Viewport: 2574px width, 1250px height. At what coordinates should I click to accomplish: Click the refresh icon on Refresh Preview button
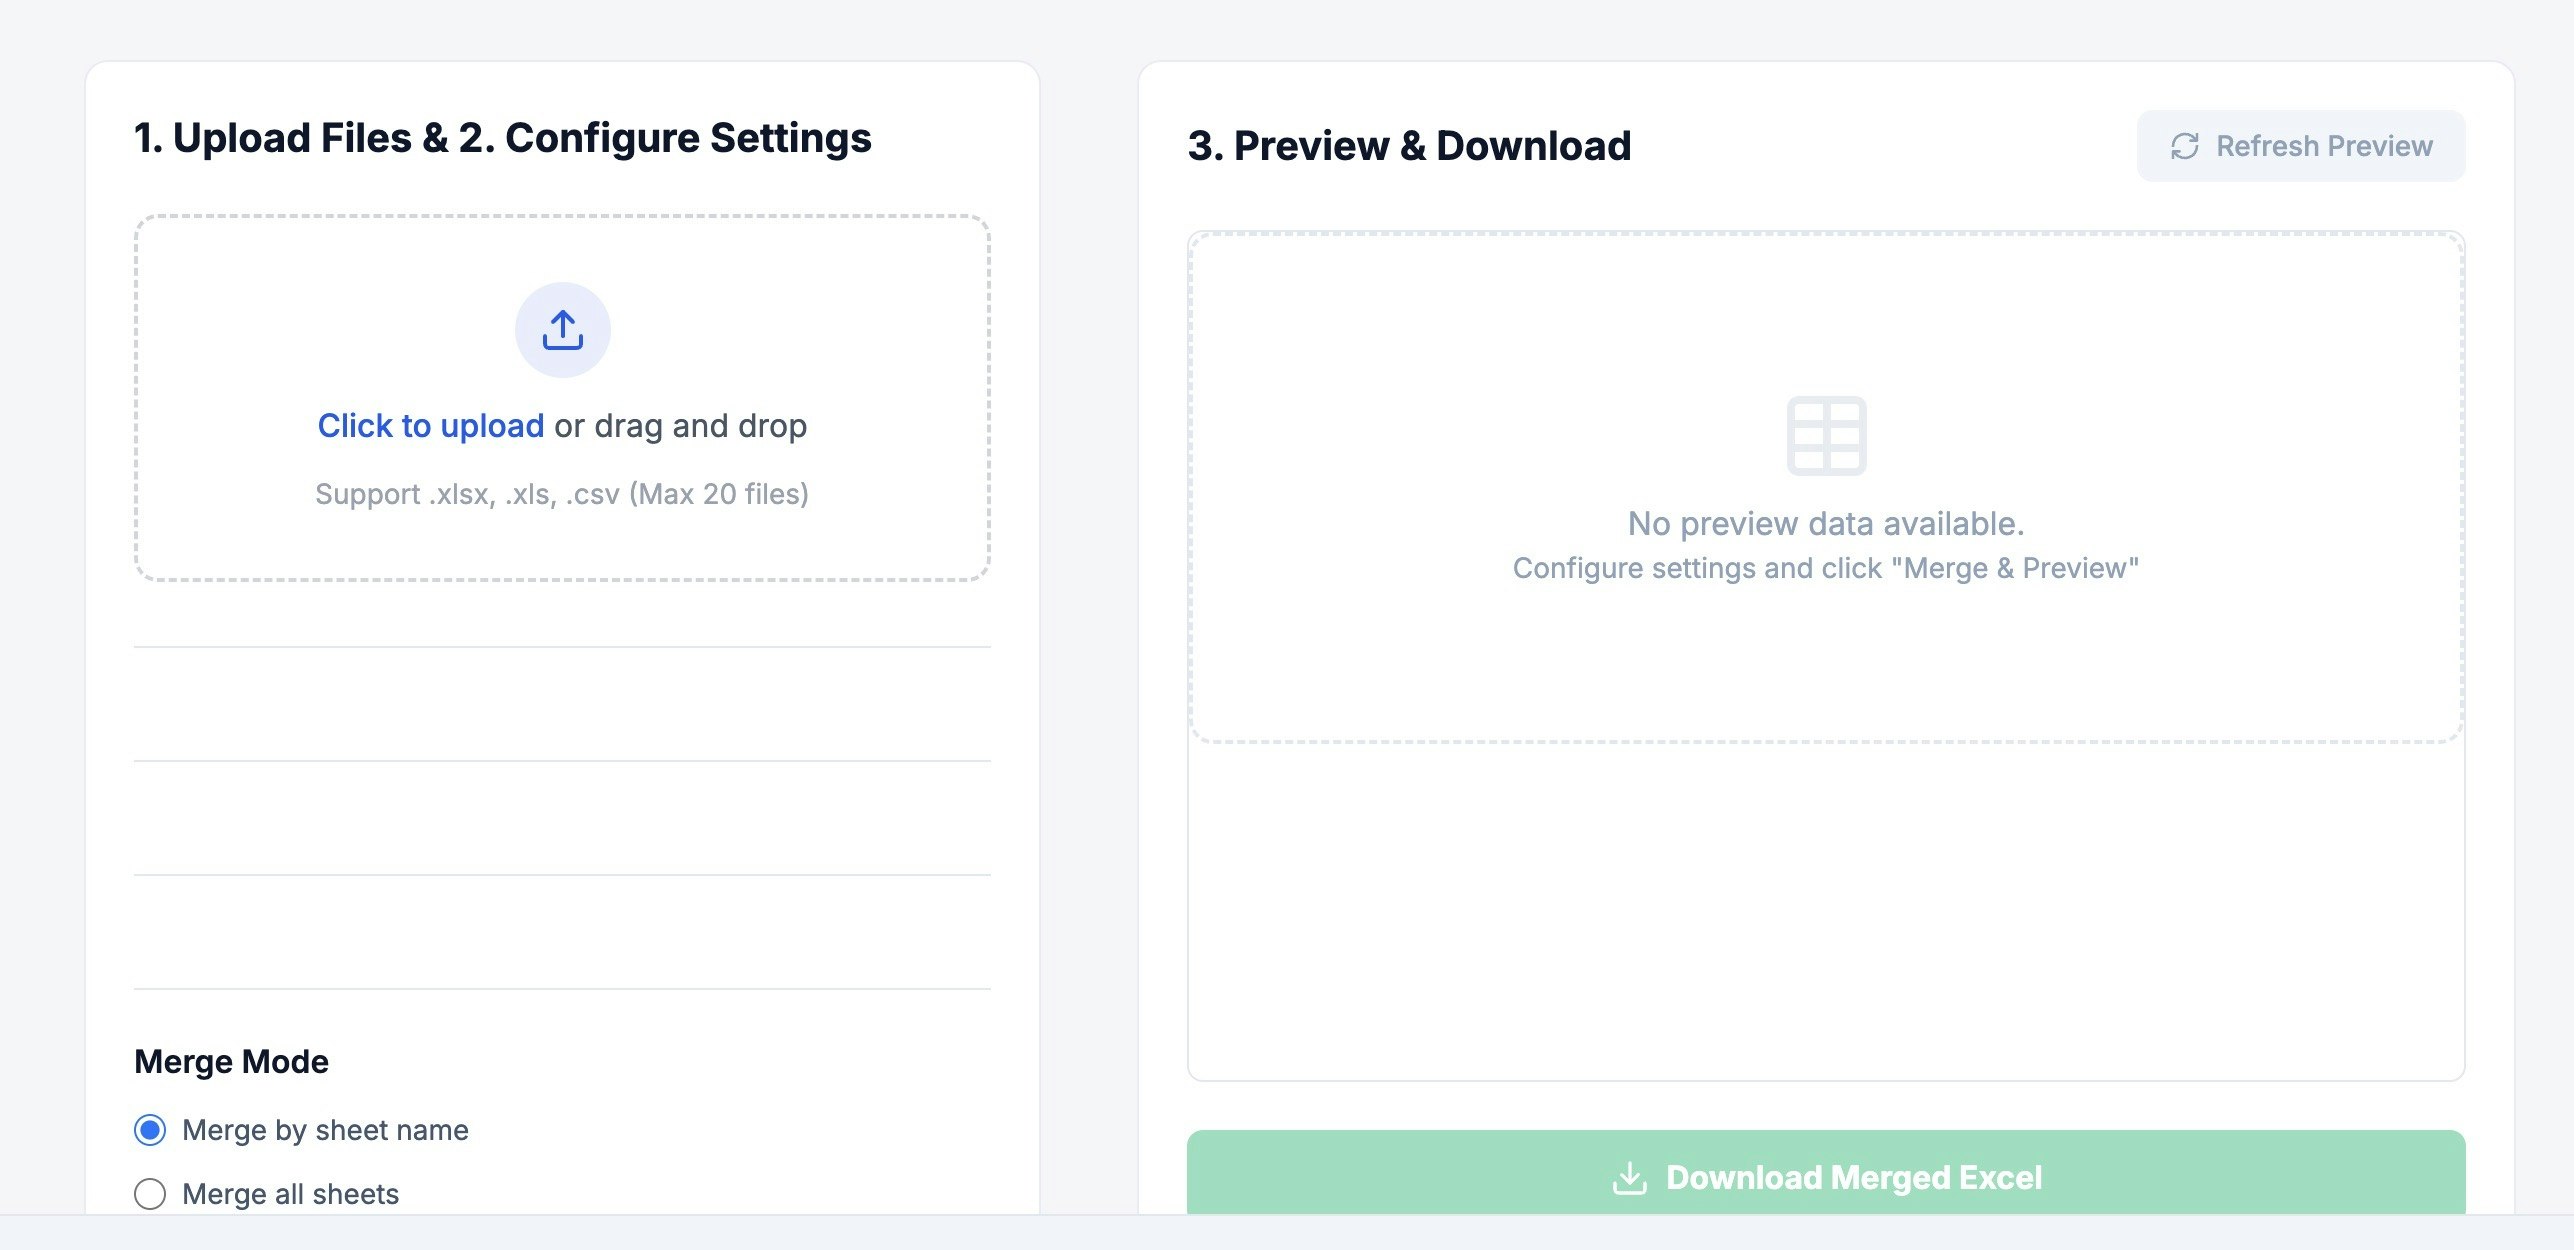click(2186, 145)
